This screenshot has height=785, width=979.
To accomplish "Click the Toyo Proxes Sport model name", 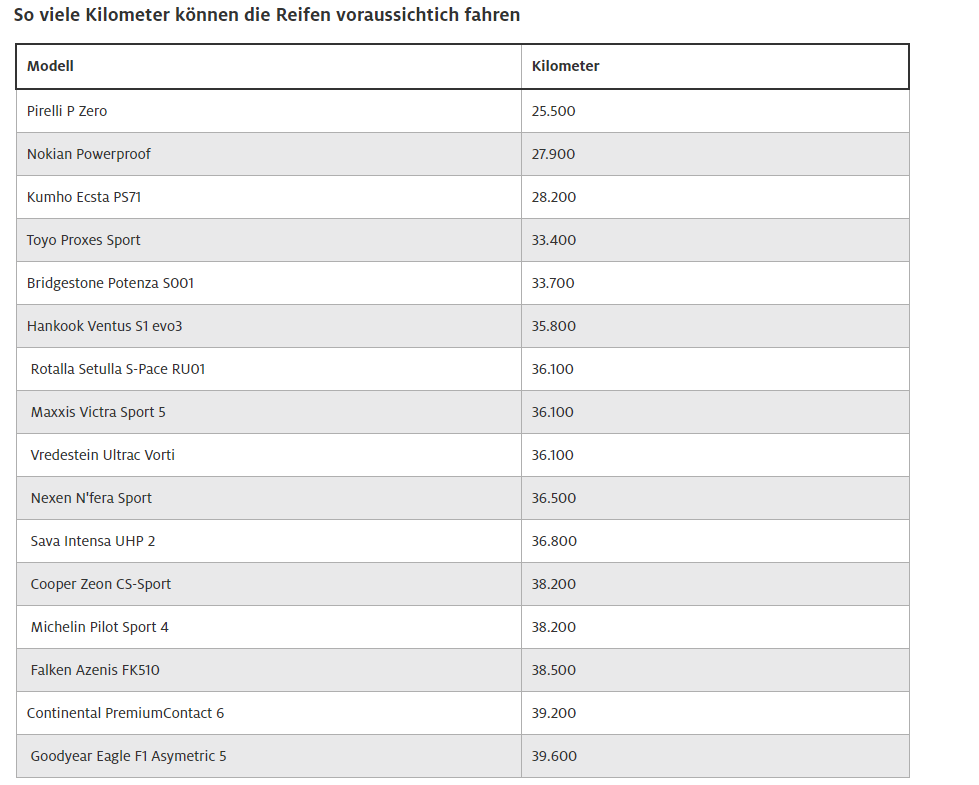I will tap(84, 240).
